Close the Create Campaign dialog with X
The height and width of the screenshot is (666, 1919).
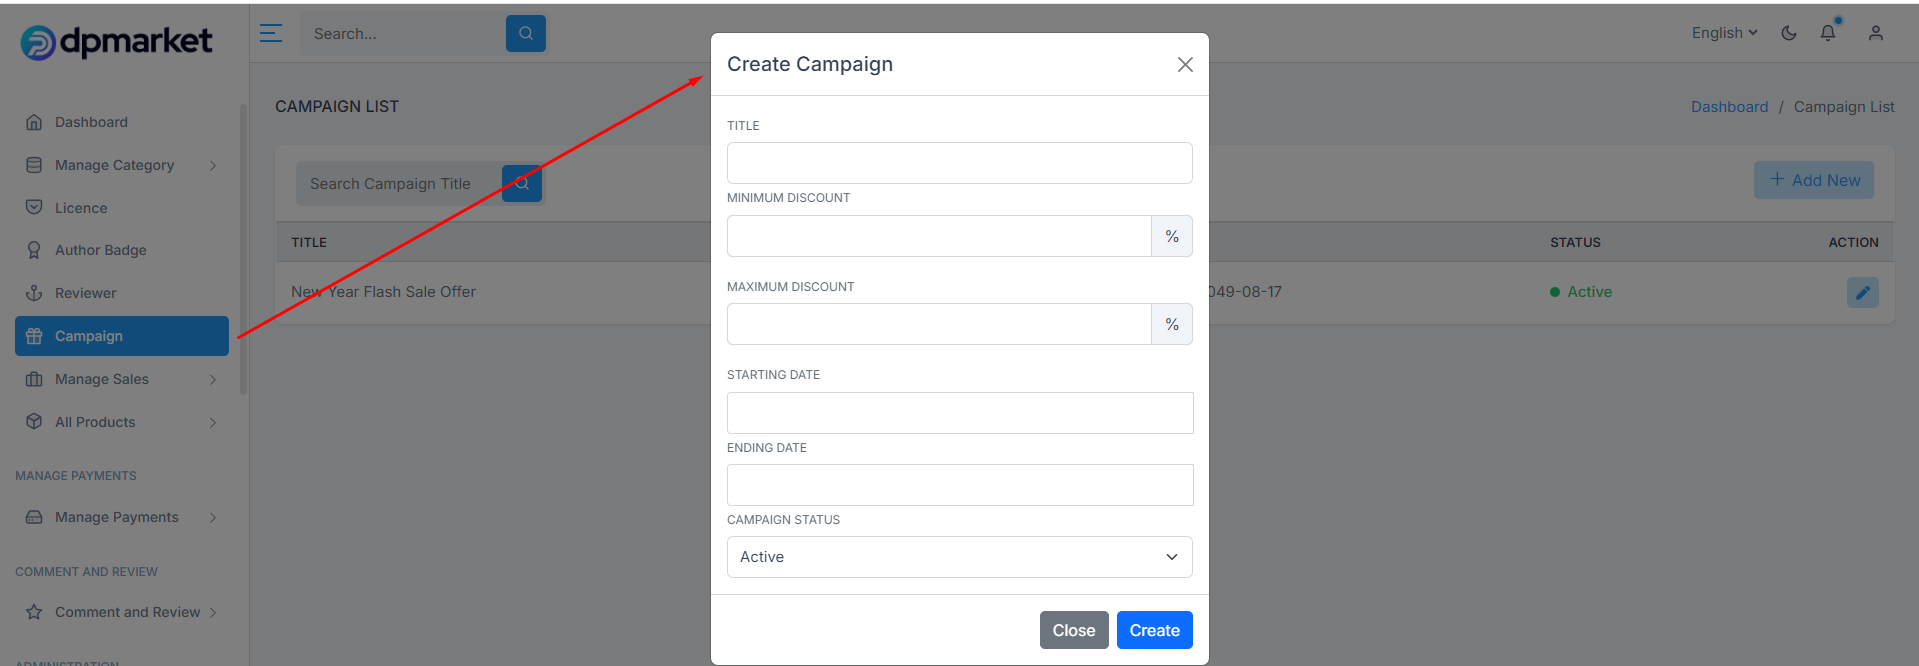pyautogui.click(x=1185, y=64)
